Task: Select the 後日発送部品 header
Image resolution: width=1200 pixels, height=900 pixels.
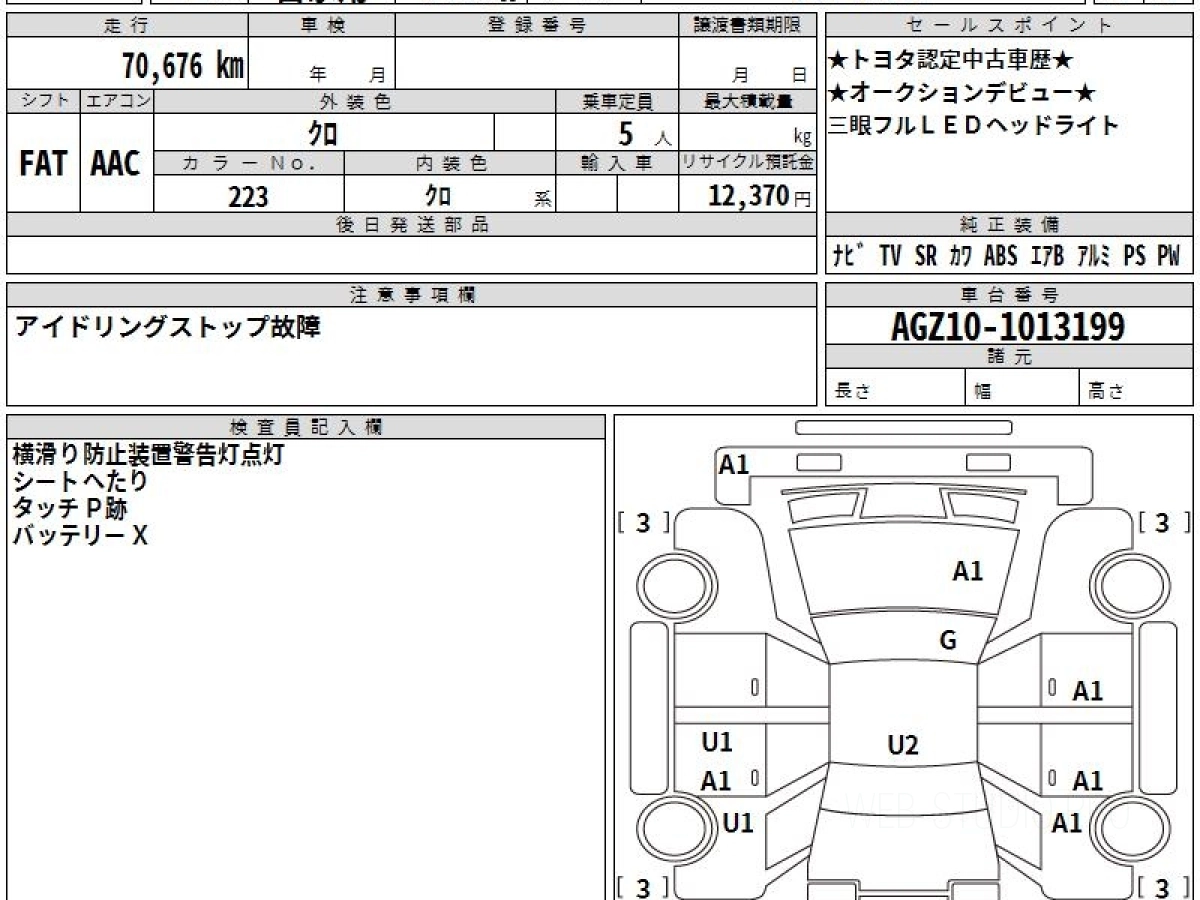Action: pyautogui.click(x=411, y=225)
